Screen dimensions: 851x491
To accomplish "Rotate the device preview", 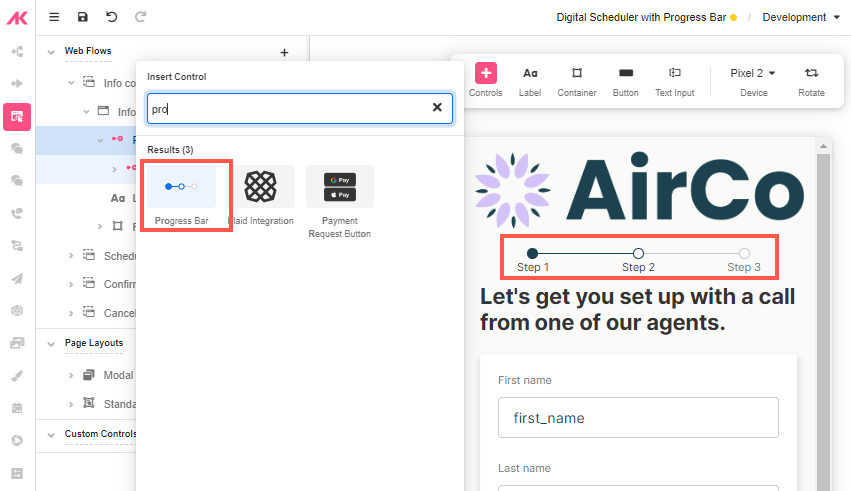I will (x=811, y=81).
